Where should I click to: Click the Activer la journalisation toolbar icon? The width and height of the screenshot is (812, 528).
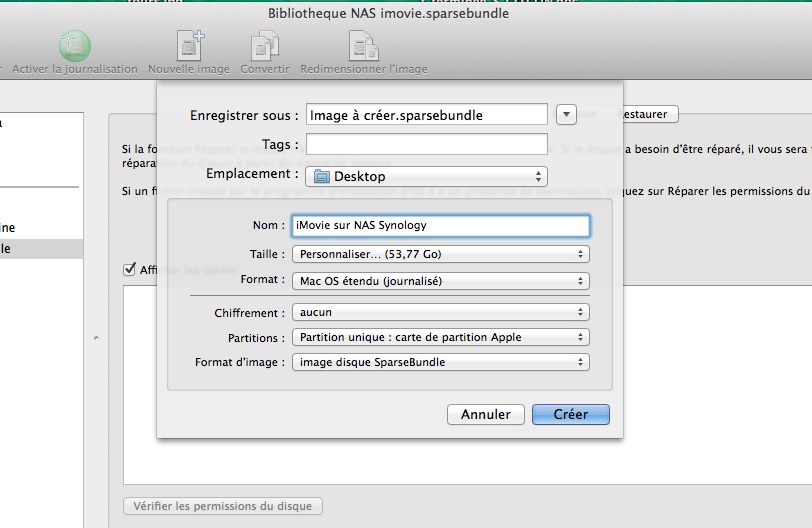pos(74,46)
